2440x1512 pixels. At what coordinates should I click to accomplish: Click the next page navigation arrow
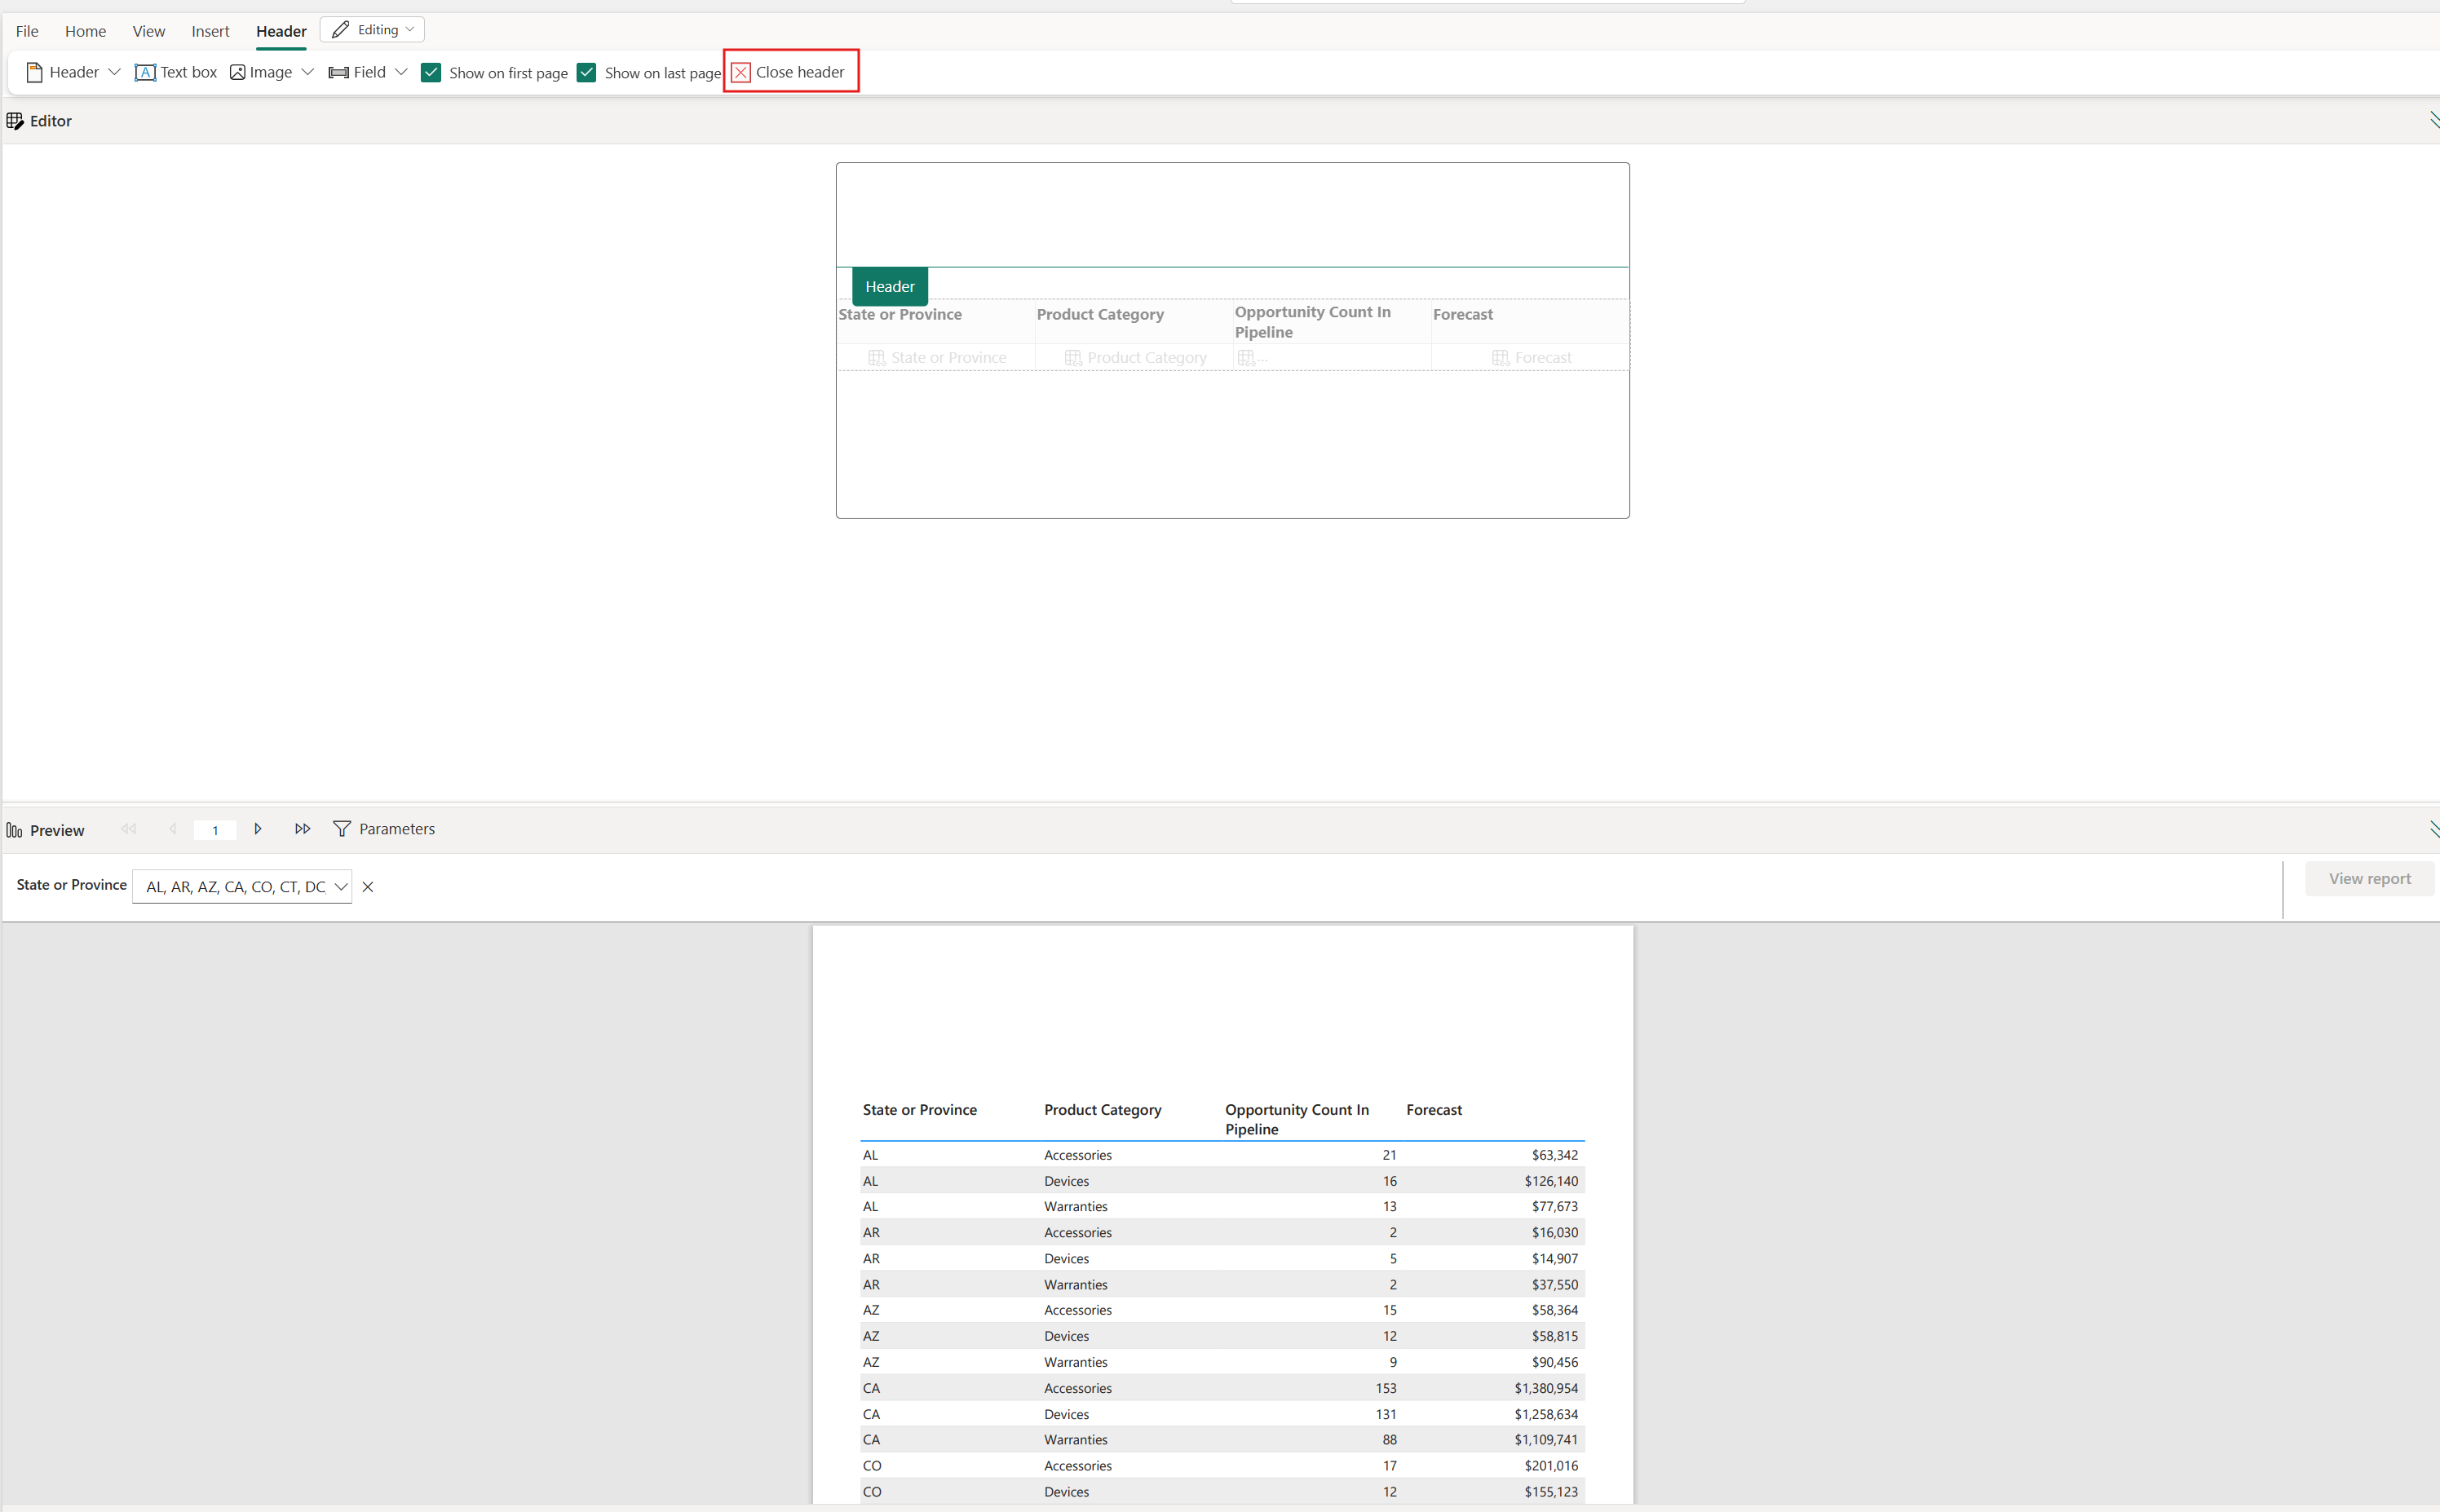258,829
